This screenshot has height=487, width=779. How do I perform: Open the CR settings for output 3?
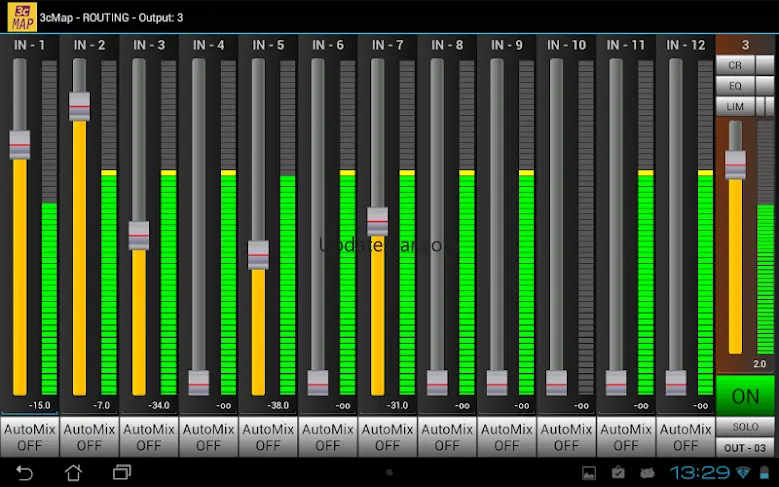736,65
